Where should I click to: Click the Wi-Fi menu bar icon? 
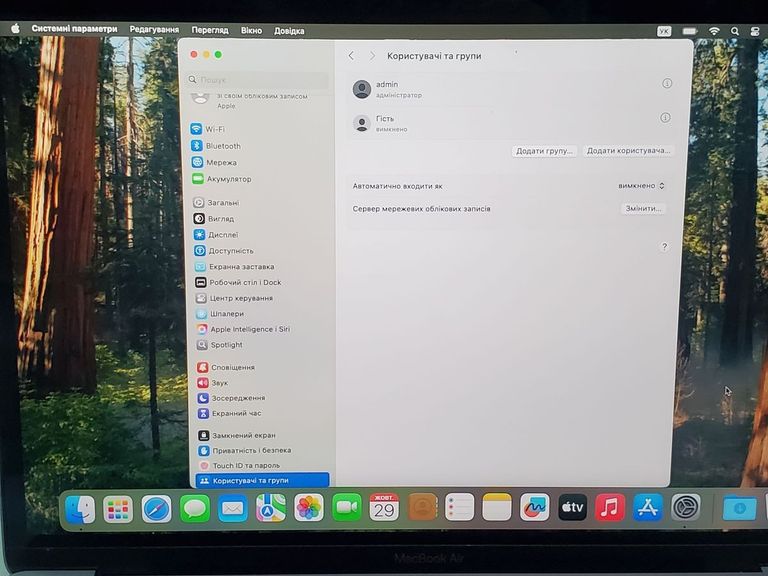coord(714,31)
